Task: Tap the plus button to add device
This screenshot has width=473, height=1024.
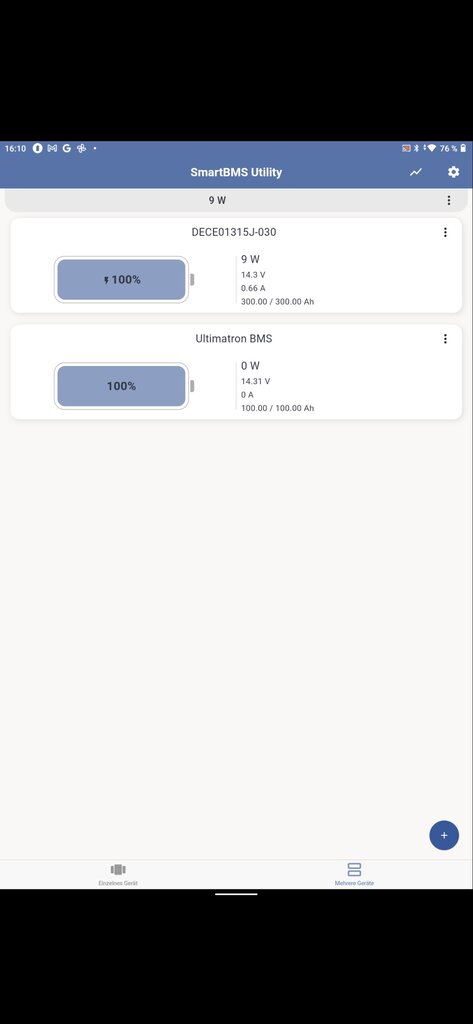Action: tap(444, 835)
